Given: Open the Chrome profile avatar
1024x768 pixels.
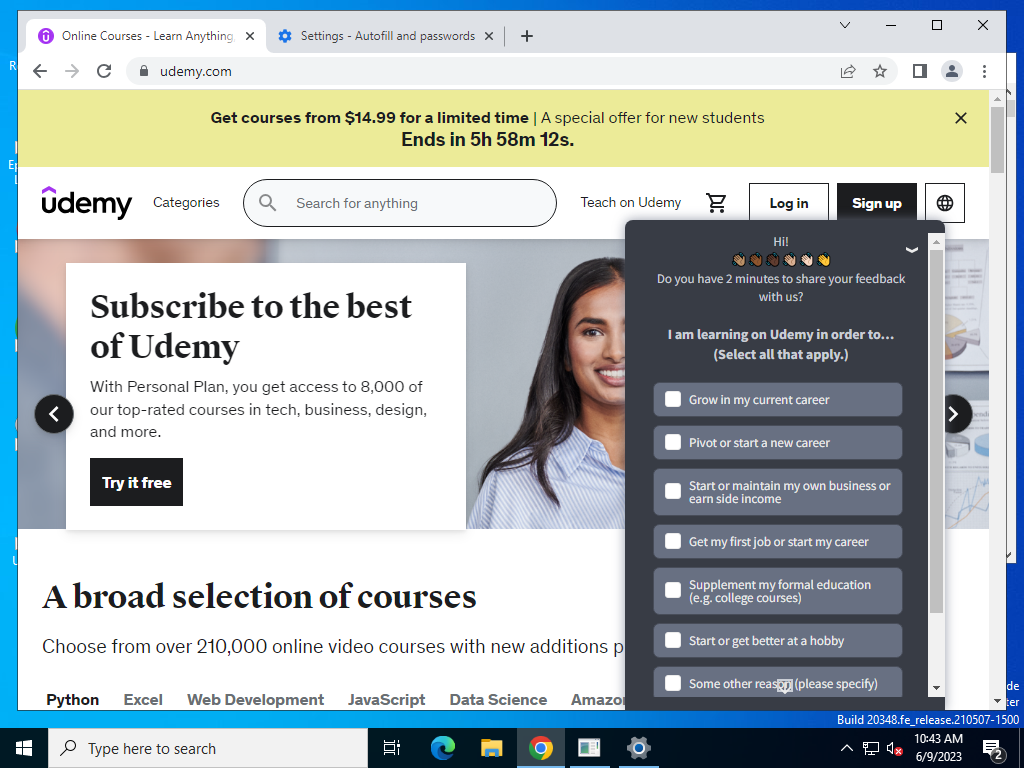Looking at the screenshot, I should (952, 71).
